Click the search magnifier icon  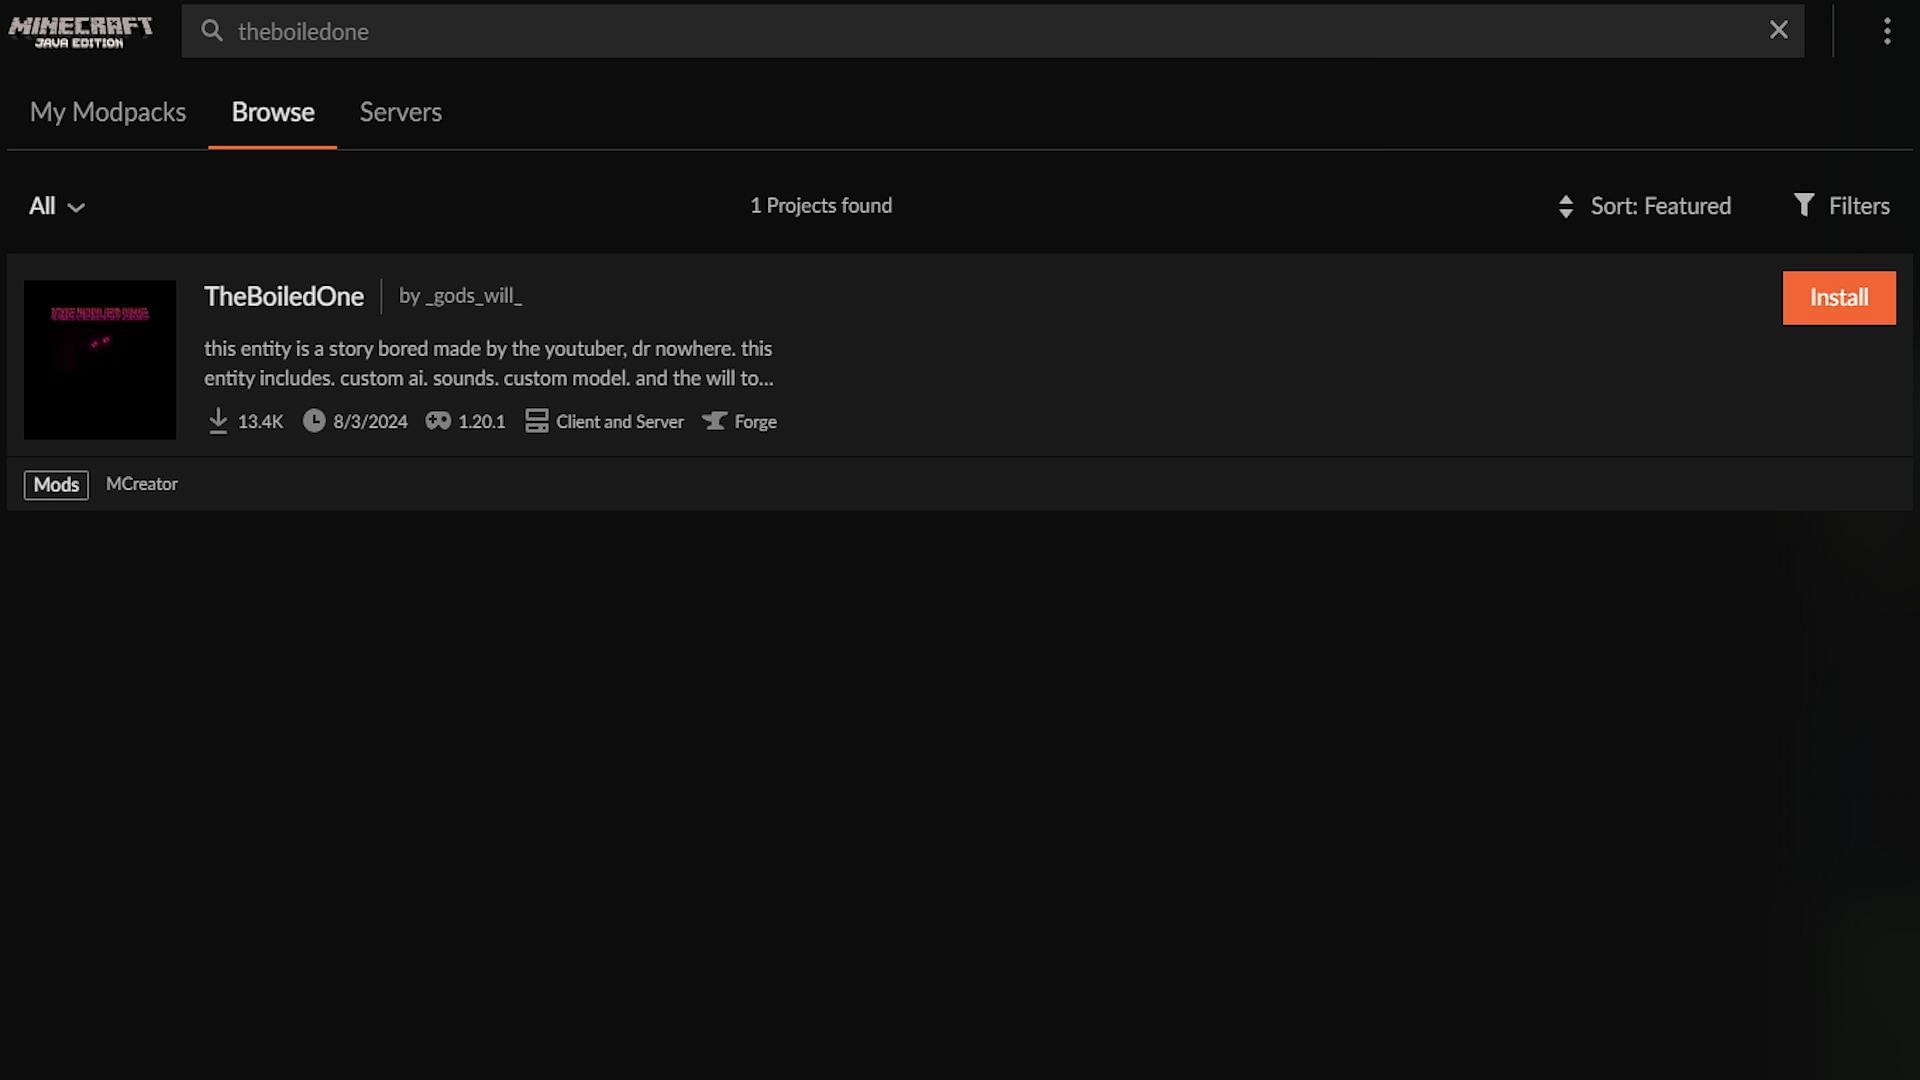(x=211, y=31)
